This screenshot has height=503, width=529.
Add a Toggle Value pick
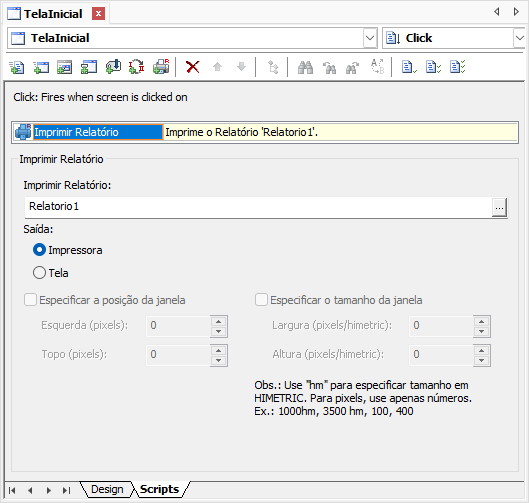[137, 67]
